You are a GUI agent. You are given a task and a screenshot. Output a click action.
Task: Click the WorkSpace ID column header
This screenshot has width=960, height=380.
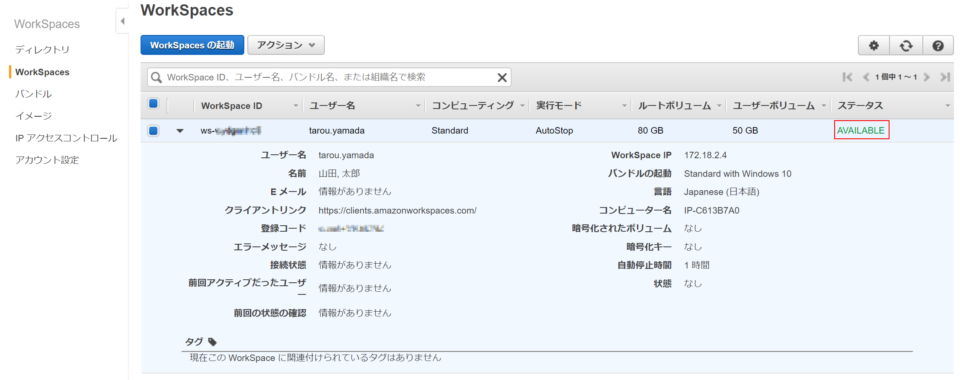[x=231, y=106]
